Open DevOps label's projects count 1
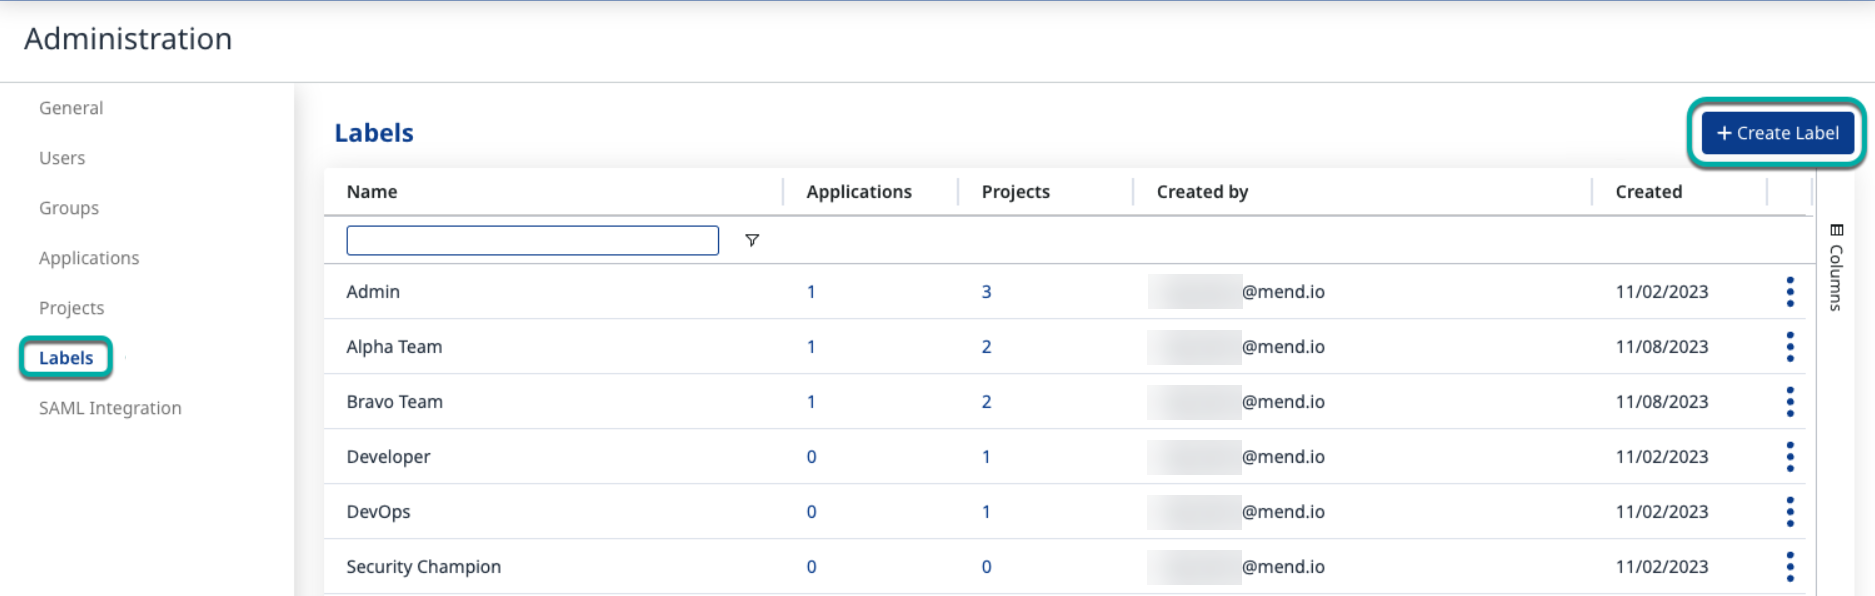The height and width of the screenshot is (596, 1875). point(986,512)
